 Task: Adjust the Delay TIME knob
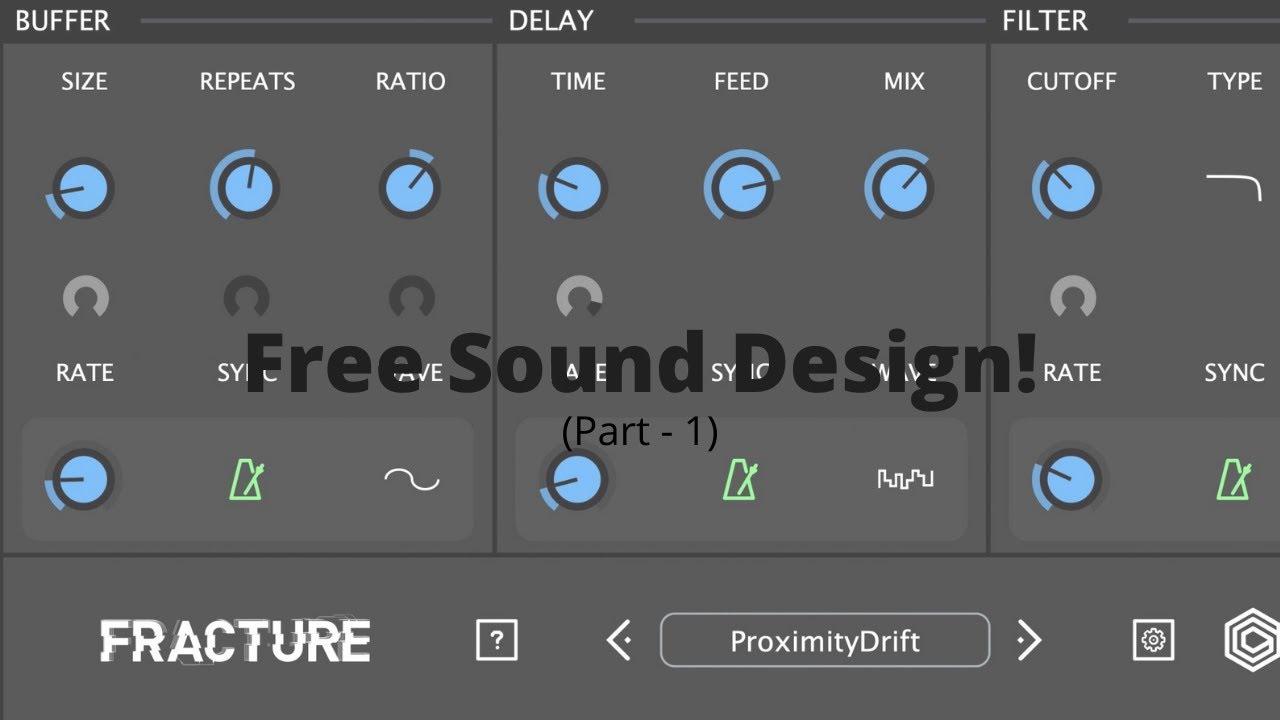point(574,188)
